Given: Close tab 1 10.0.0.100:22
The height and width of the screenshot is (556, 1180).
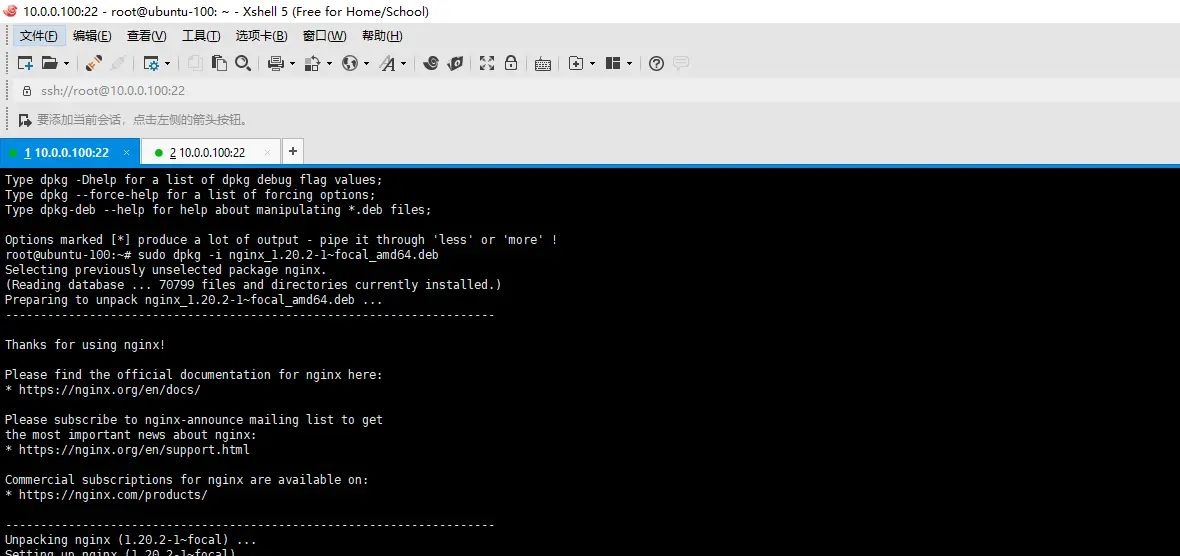Looking at the screenshot, I should click(126, 152).
